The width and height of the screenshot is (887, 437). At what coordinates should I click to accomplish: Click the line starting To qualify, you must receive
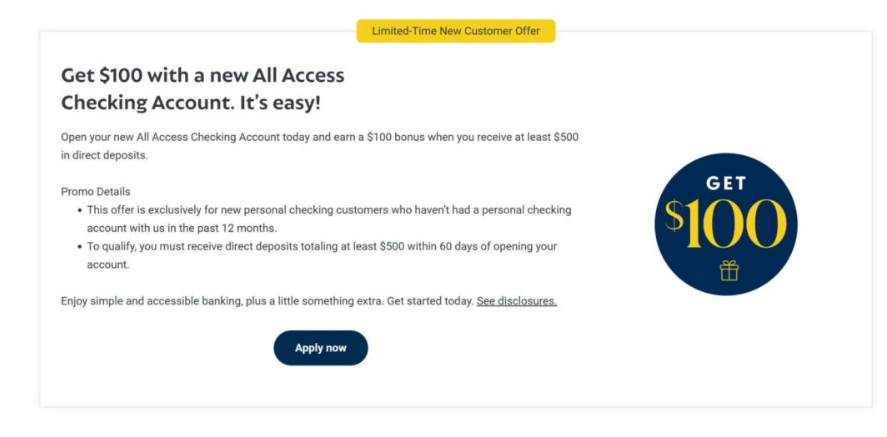pos(322,246)
